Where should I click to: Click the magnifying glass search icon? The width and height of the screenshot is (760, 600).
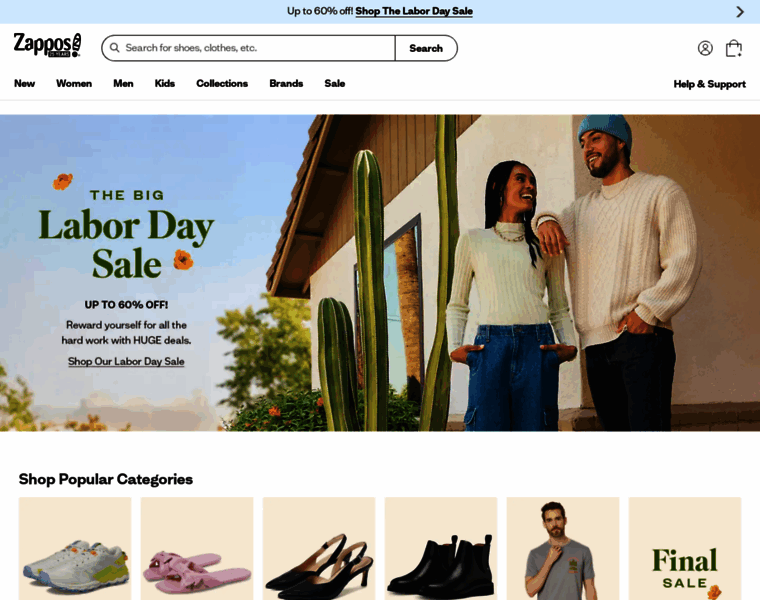tap(114, 47)
